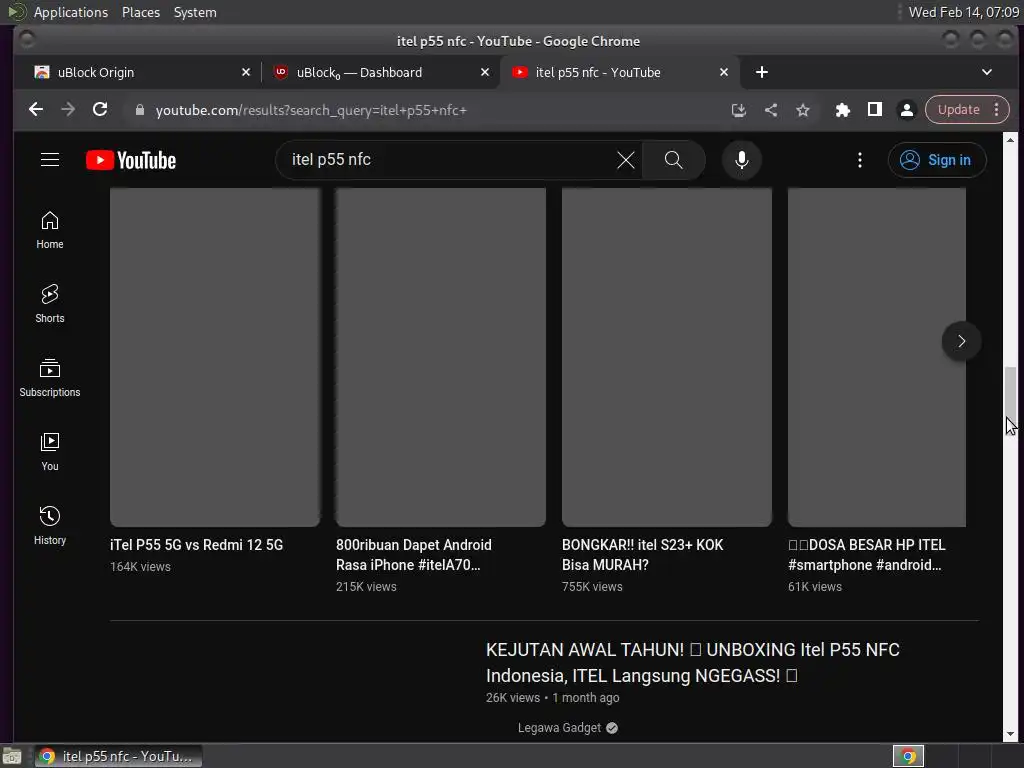1024x768 pixels.
Task: Expand the tab search dropdown arrow
Action: point(987,72)
